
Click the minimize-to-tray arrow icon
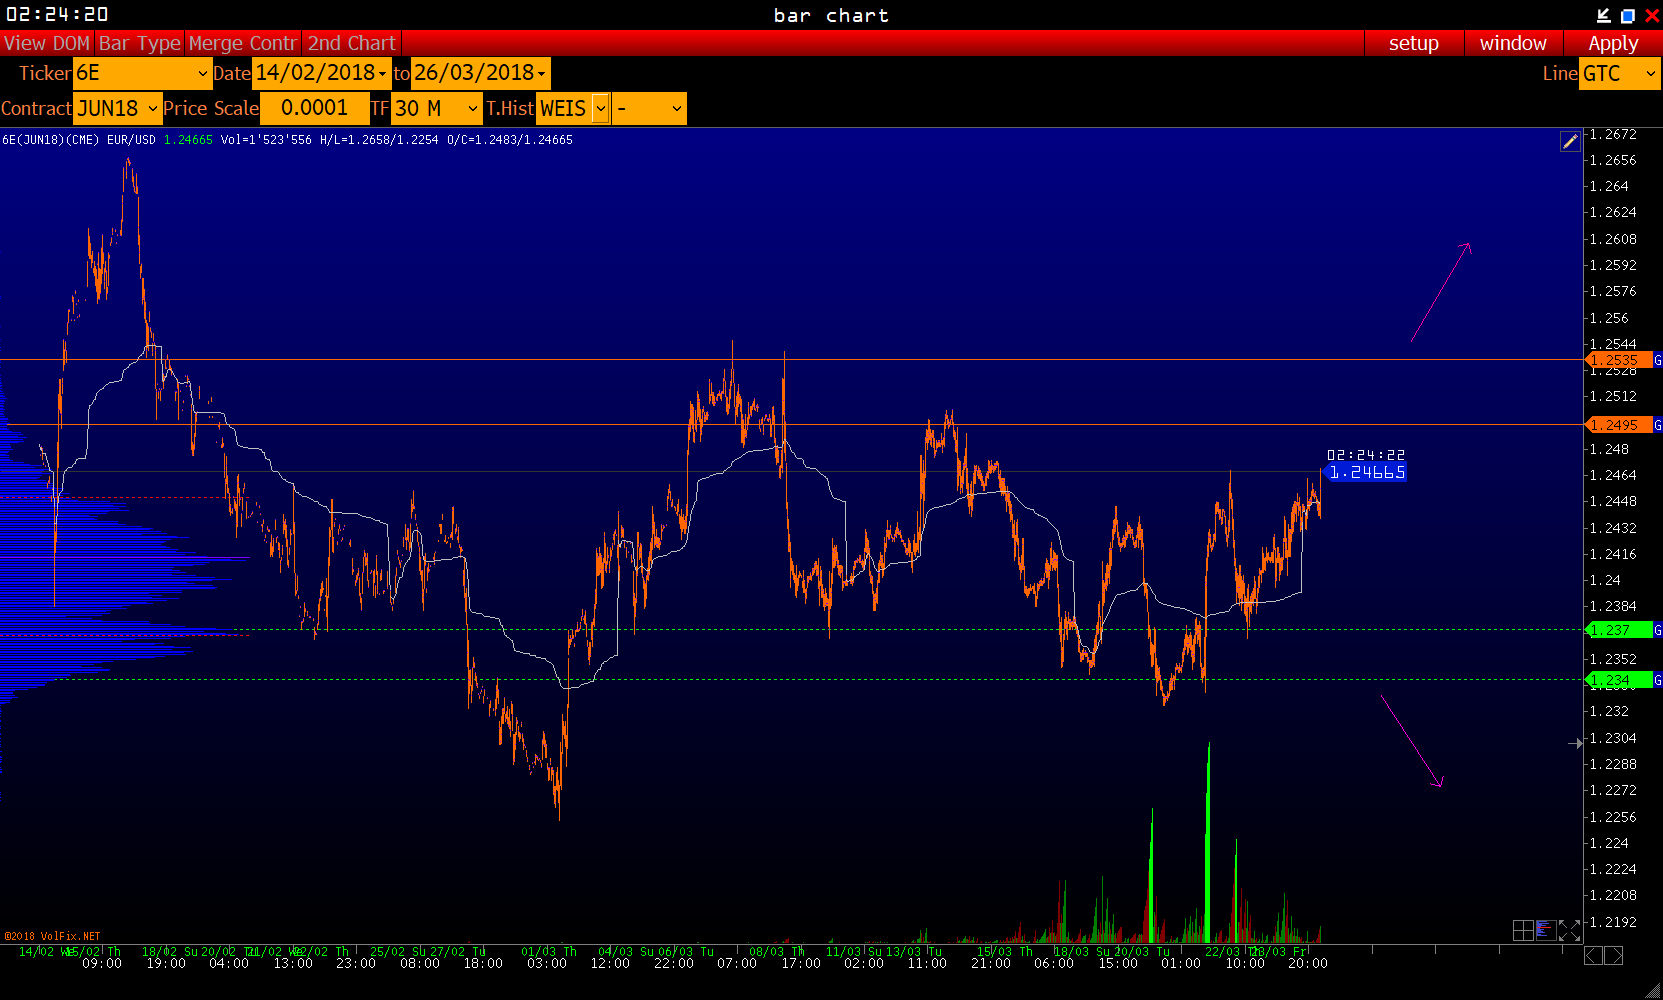pos(1603,15)
